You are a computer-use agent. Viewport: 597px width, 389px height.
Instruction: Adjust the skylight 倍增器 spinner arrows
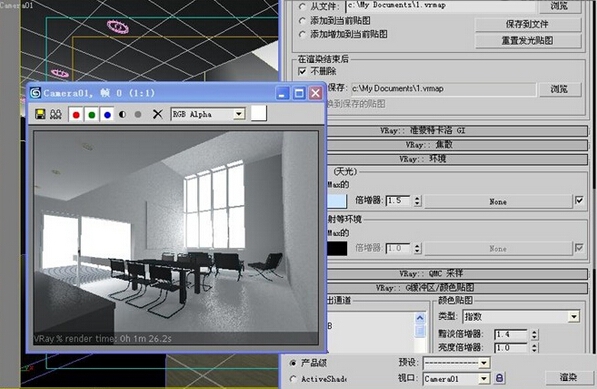tap(417, 201)
